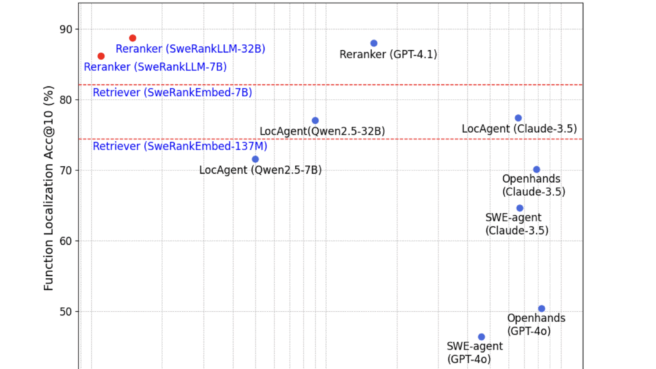This screenshot has height=369, width=656.
Task: Click the Reranker (GPT-4.1) data point
Action: (374, 44)
